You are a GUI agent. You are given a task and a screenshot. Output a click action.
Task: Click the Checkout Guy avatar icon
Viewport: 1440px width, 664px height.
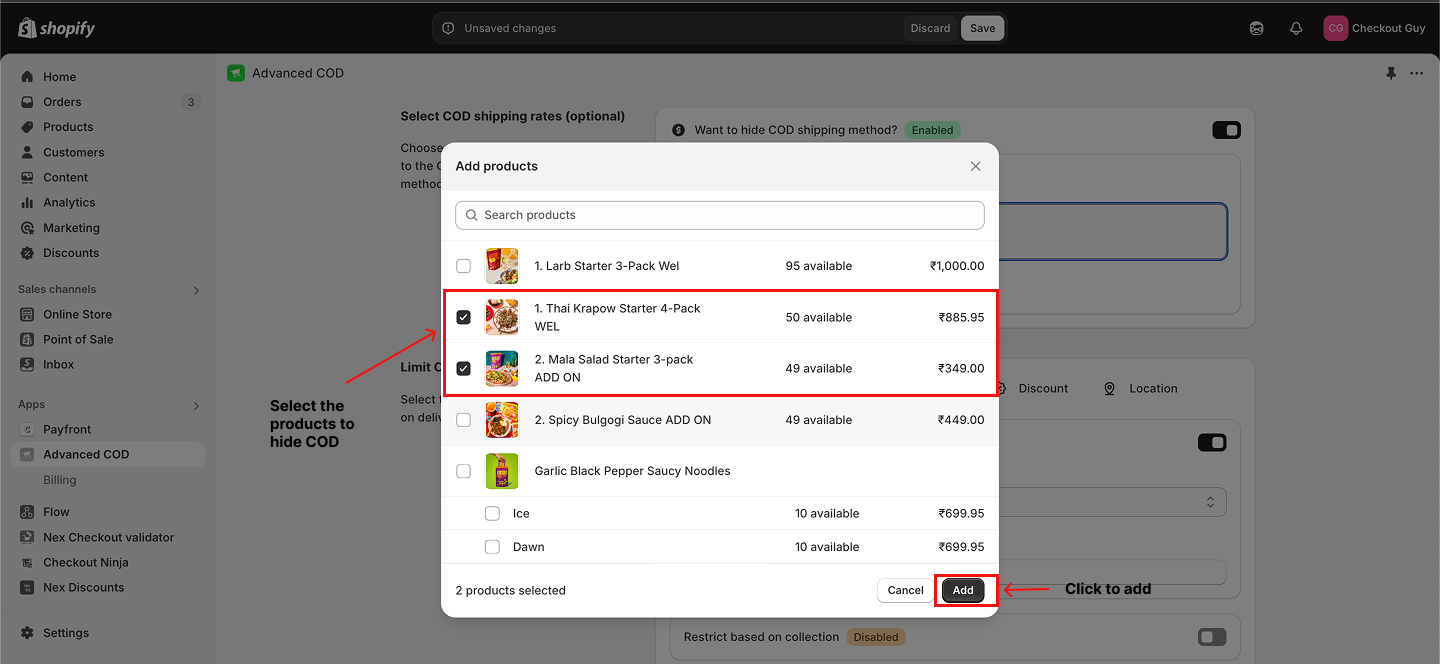tap(1335, 28)
